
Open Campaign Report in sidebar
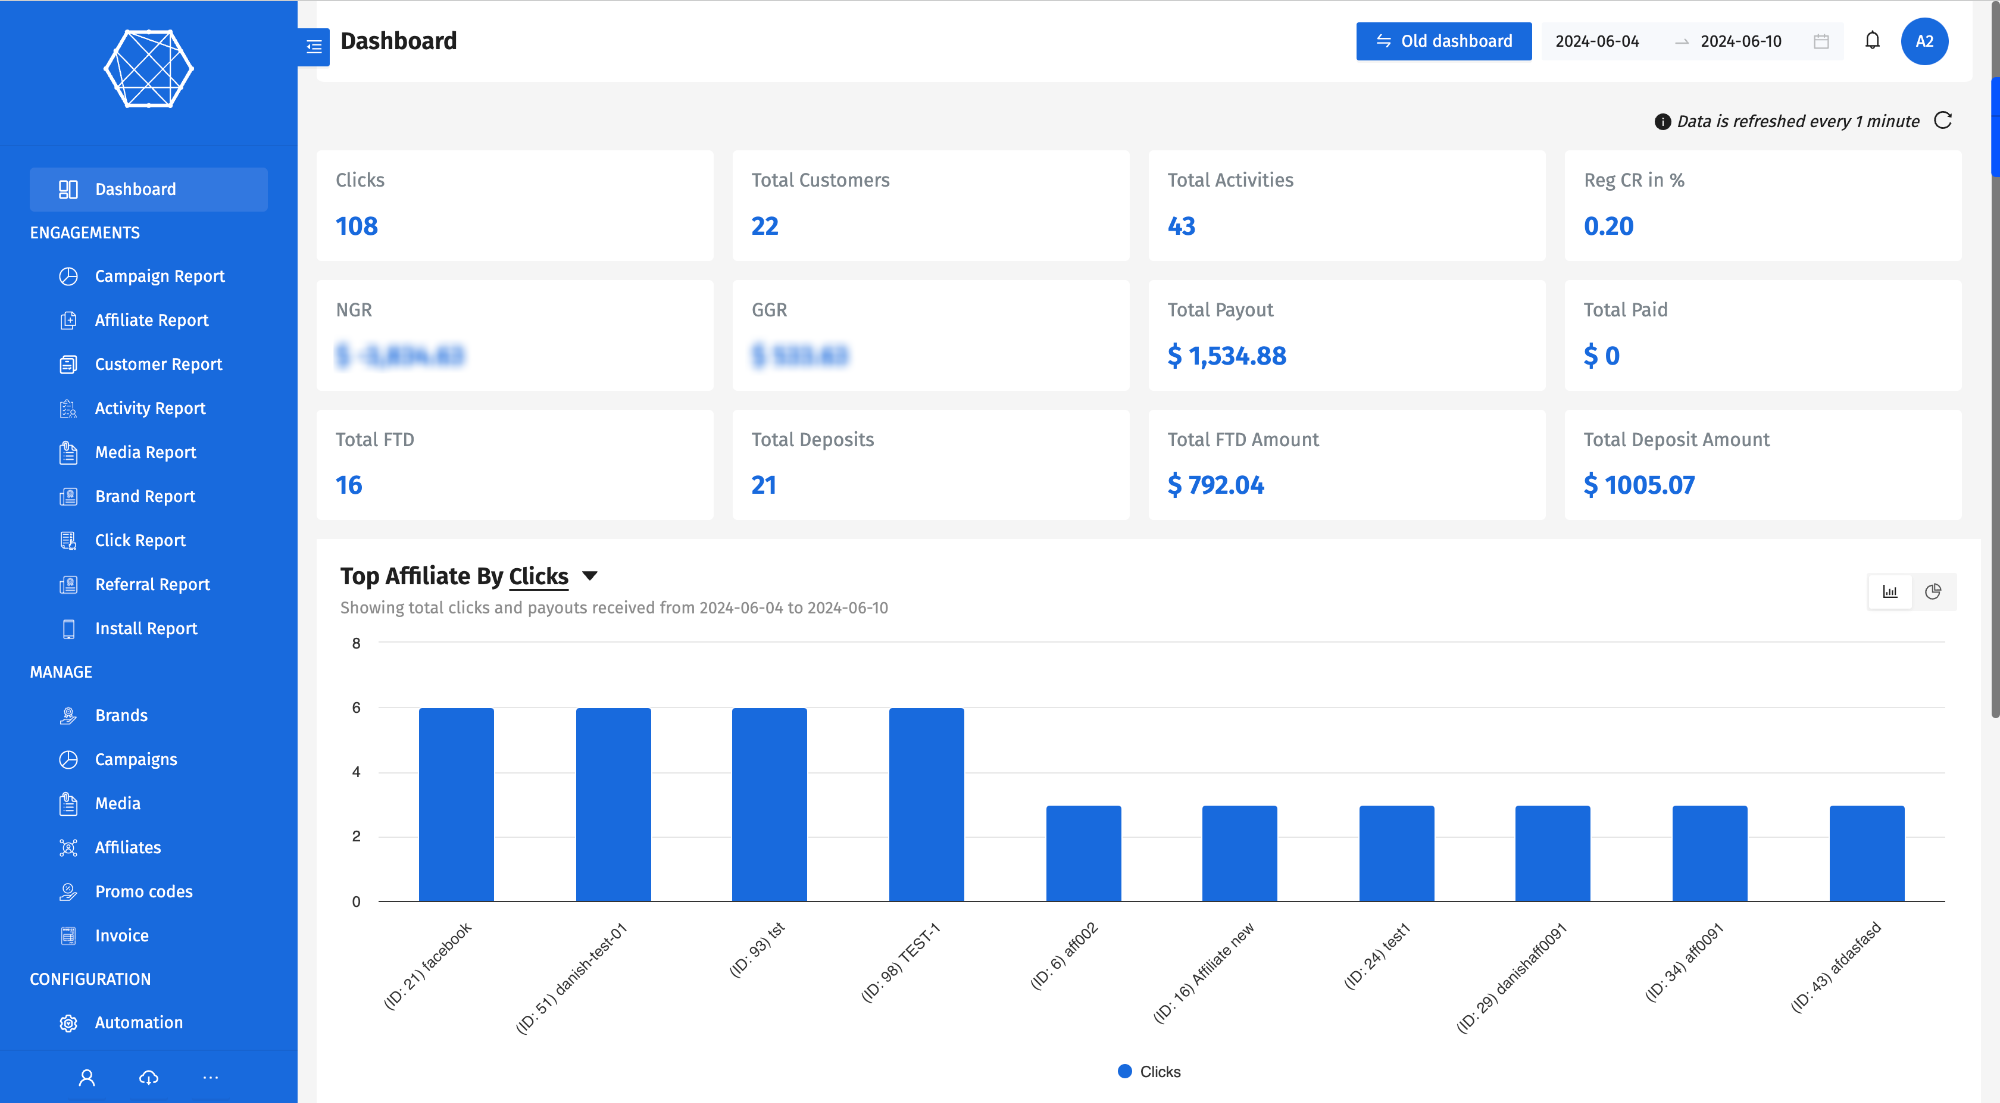click(159, 276)
